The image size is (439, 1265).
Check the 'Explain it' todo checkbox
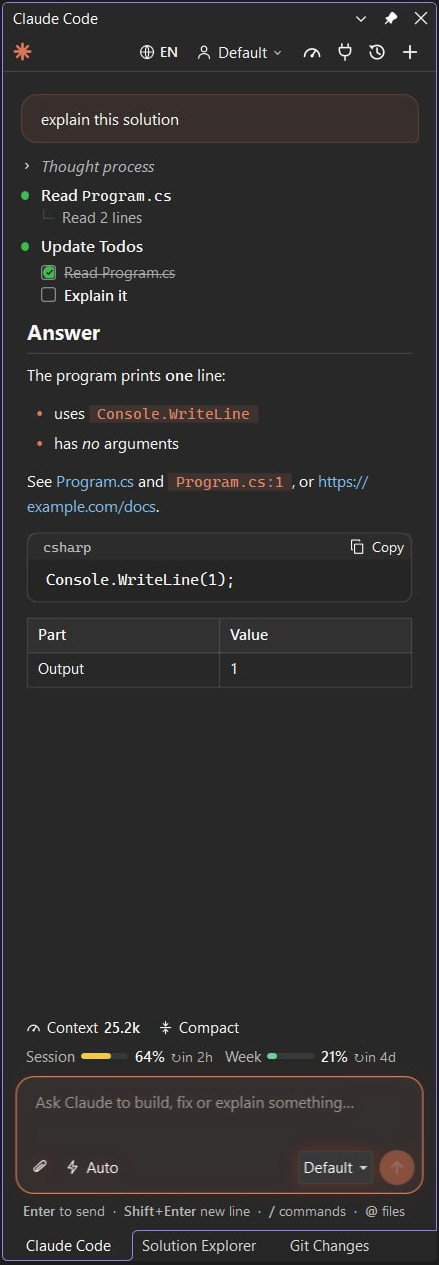48,295
